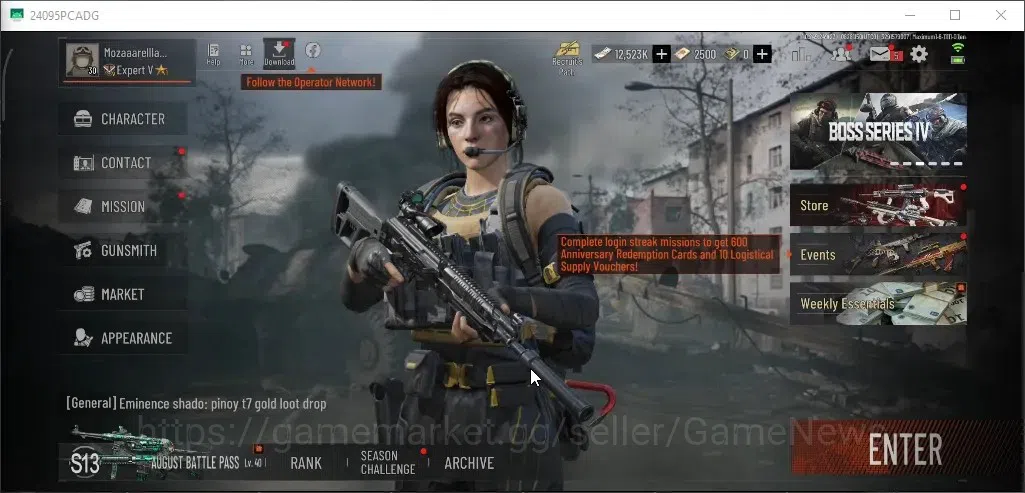Add gold using plus next to 0
This screenshot has width=1025, height=493.
[x=762, y=54]
